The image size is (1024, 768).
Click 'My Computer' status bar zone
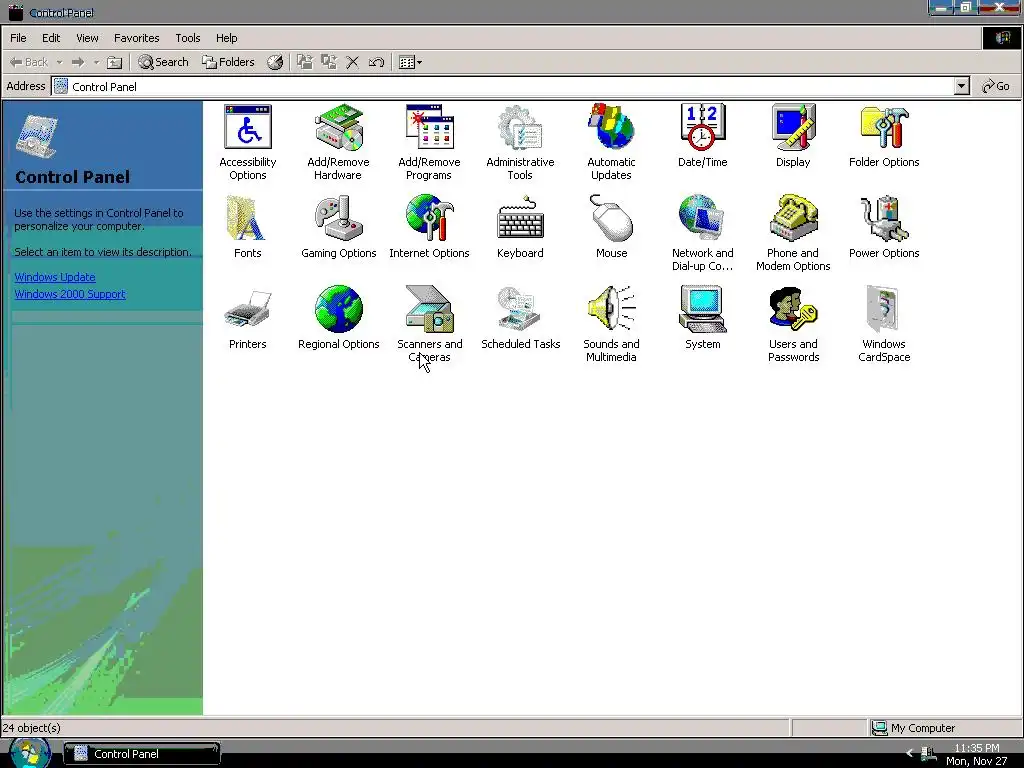tap(945, 728)
